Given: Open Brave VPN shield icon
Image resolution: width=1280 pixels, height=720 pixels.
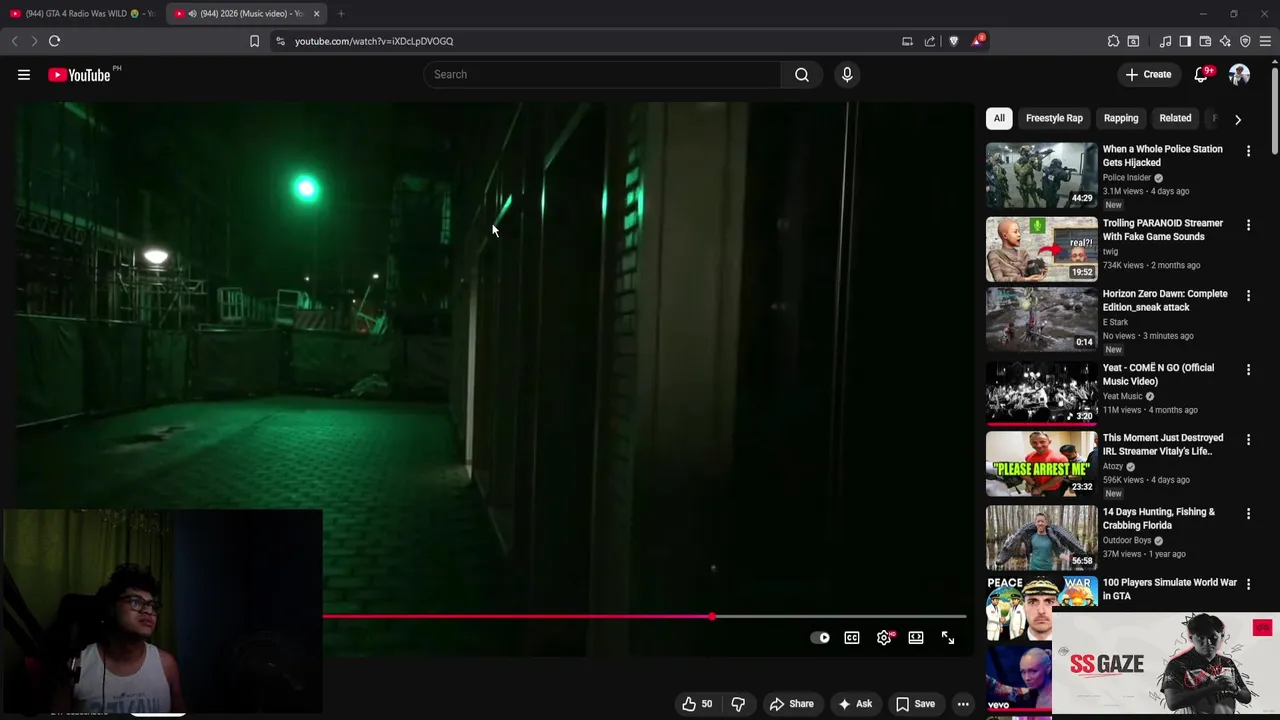Looking at the screenshot, I should pyautogui.click(x=1245, y=41).
